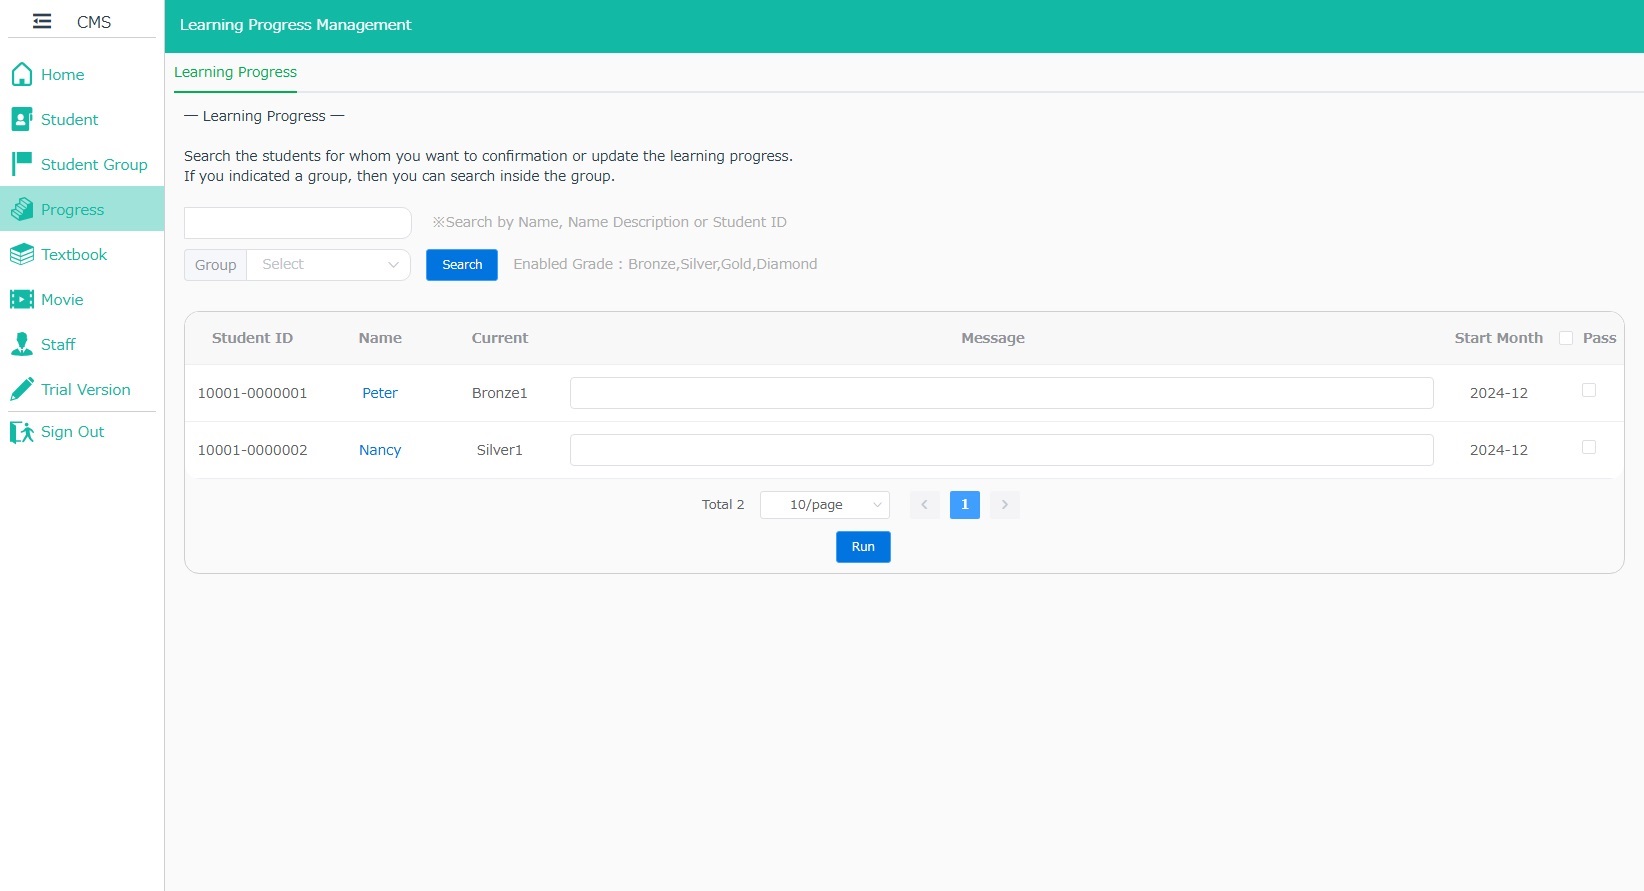1644x891 pixels.
Task: Expand the 10/page size dropdown
Action: pyautogui.click(x=824, y=505)
